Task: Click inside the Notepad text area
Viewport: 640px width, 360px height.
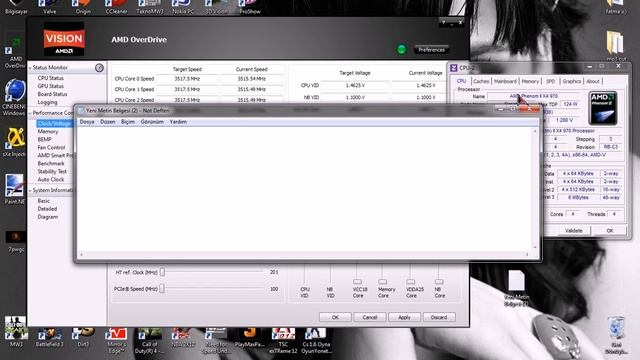Action: 304,189
